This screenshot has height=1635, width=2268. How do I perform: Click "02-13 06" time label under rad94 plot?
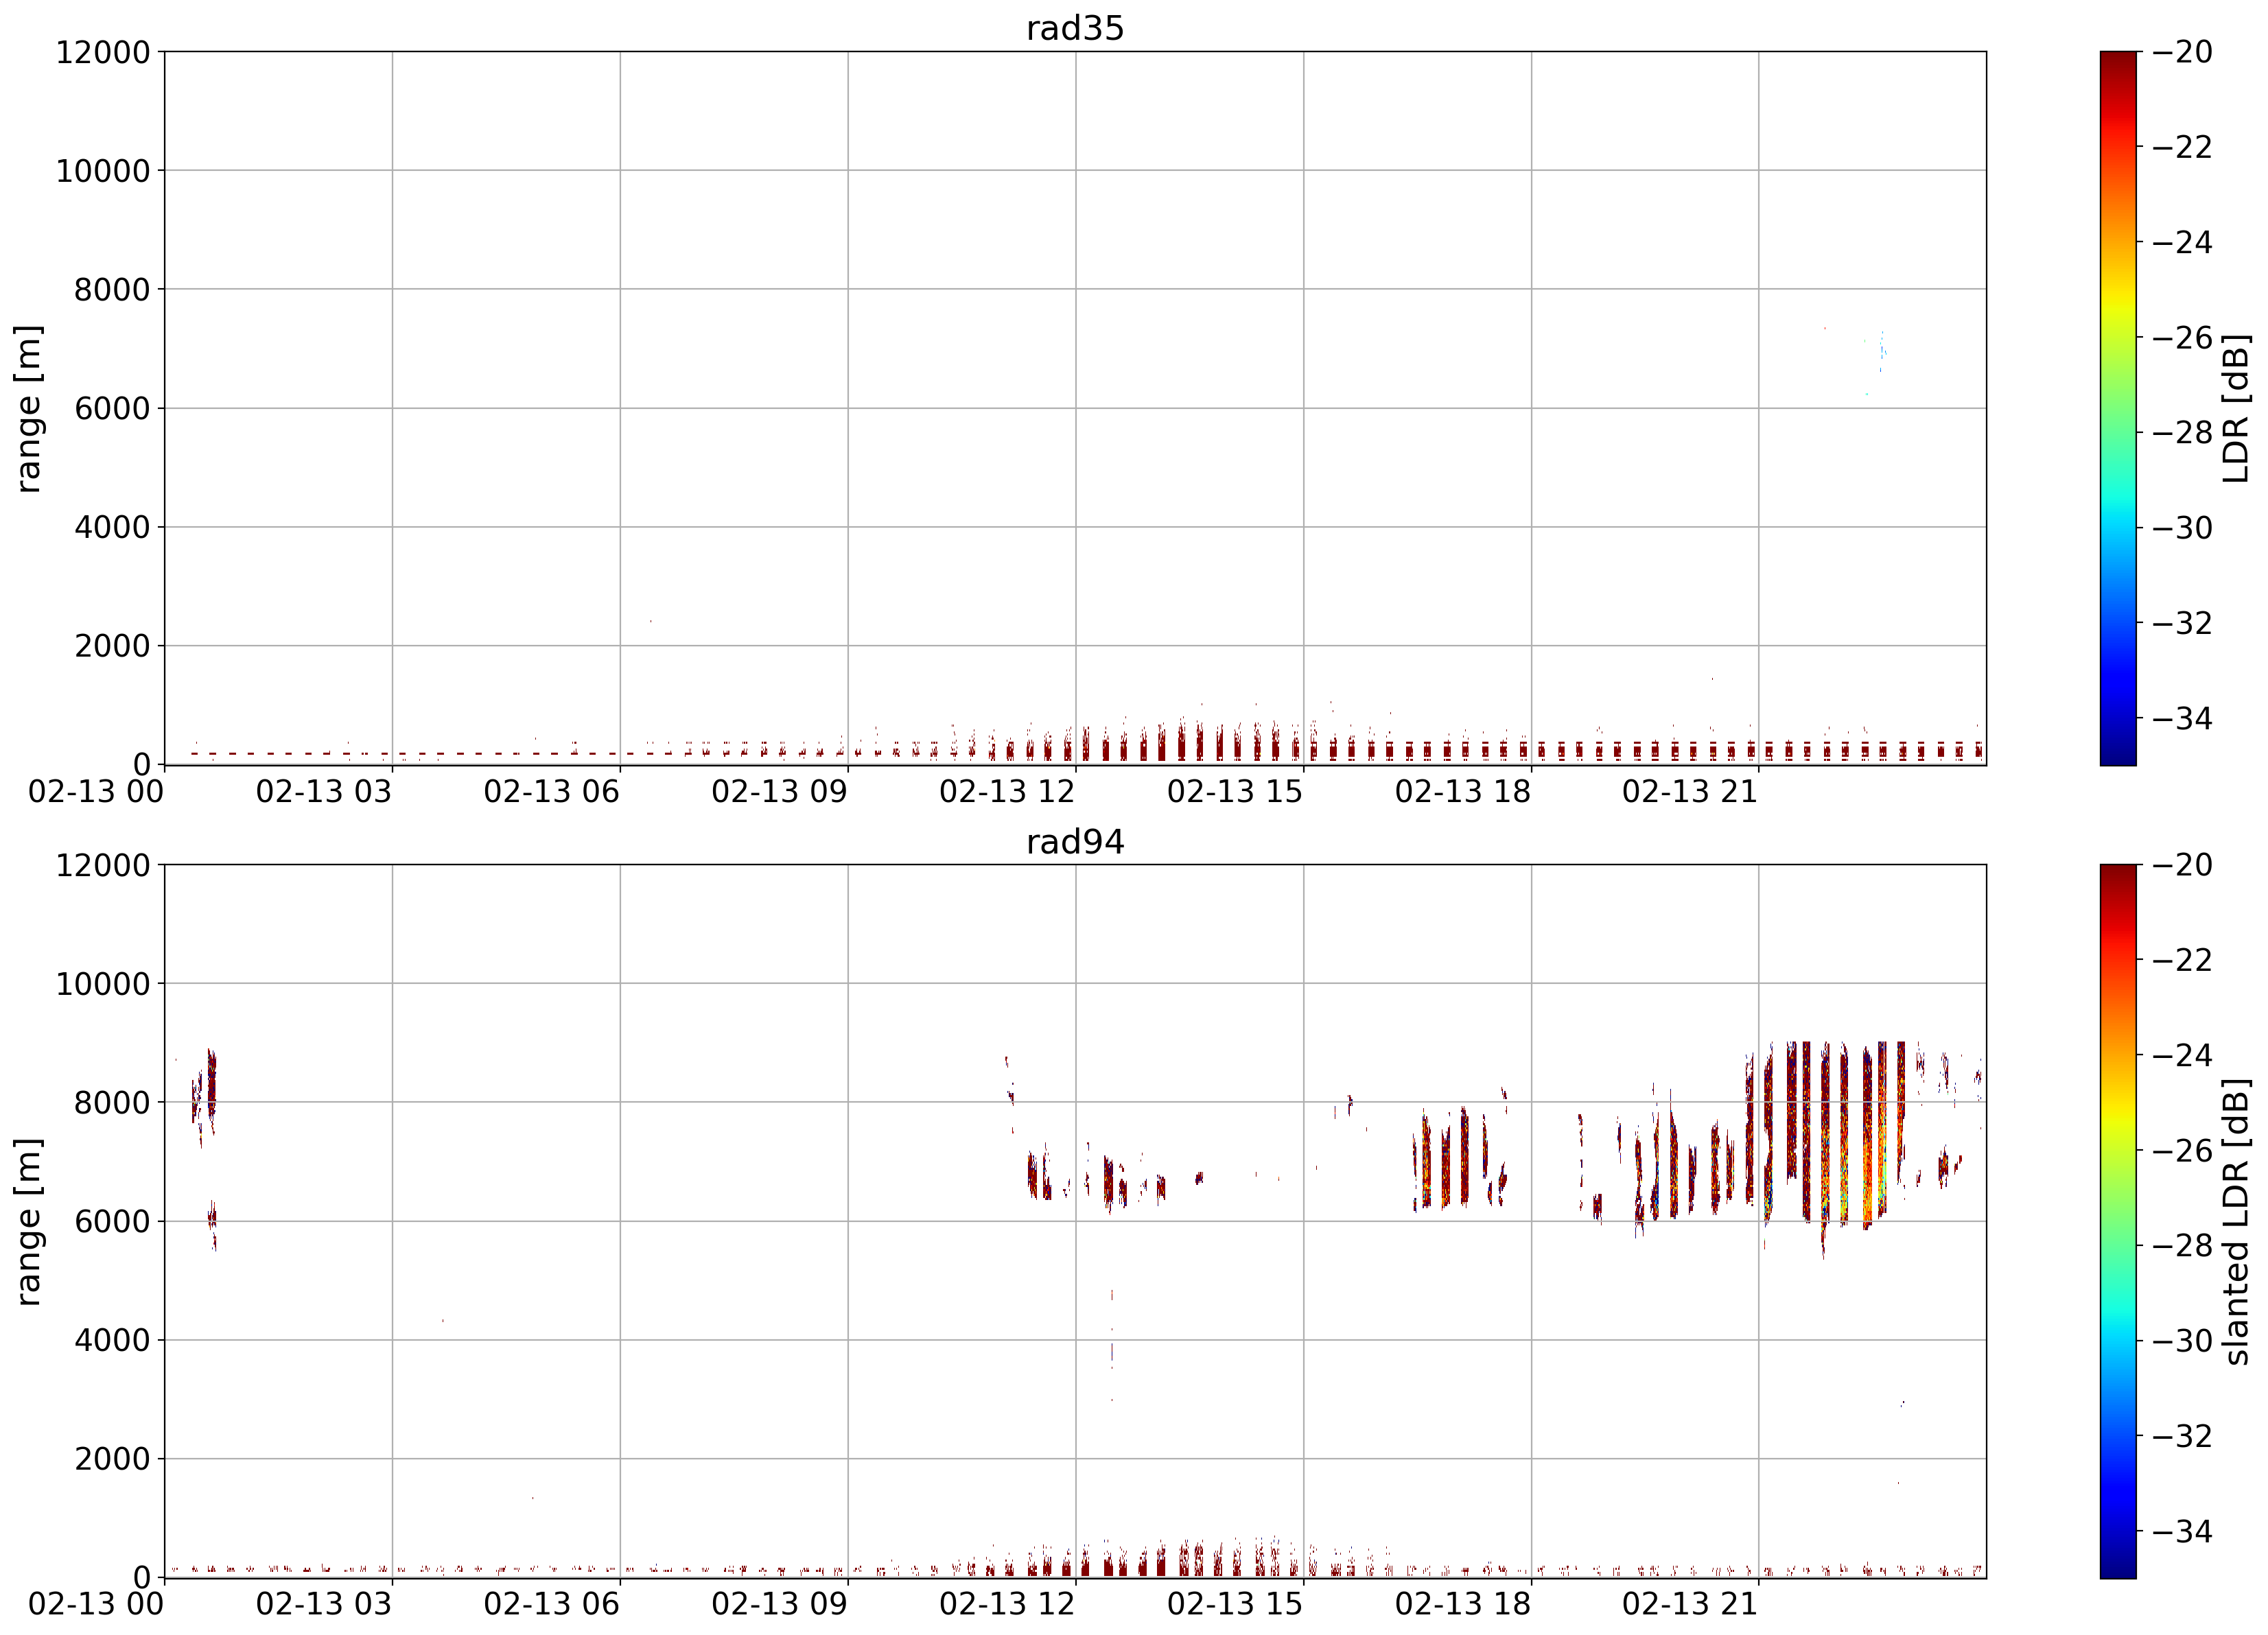pos(552,1605)
